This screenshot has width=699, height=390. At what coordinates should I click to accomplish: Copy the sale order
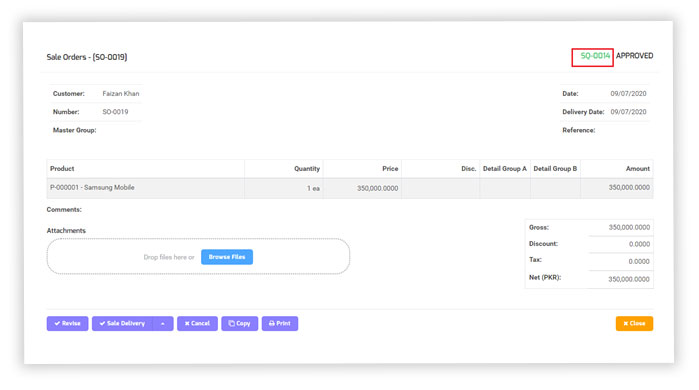(x=239, y=323)
